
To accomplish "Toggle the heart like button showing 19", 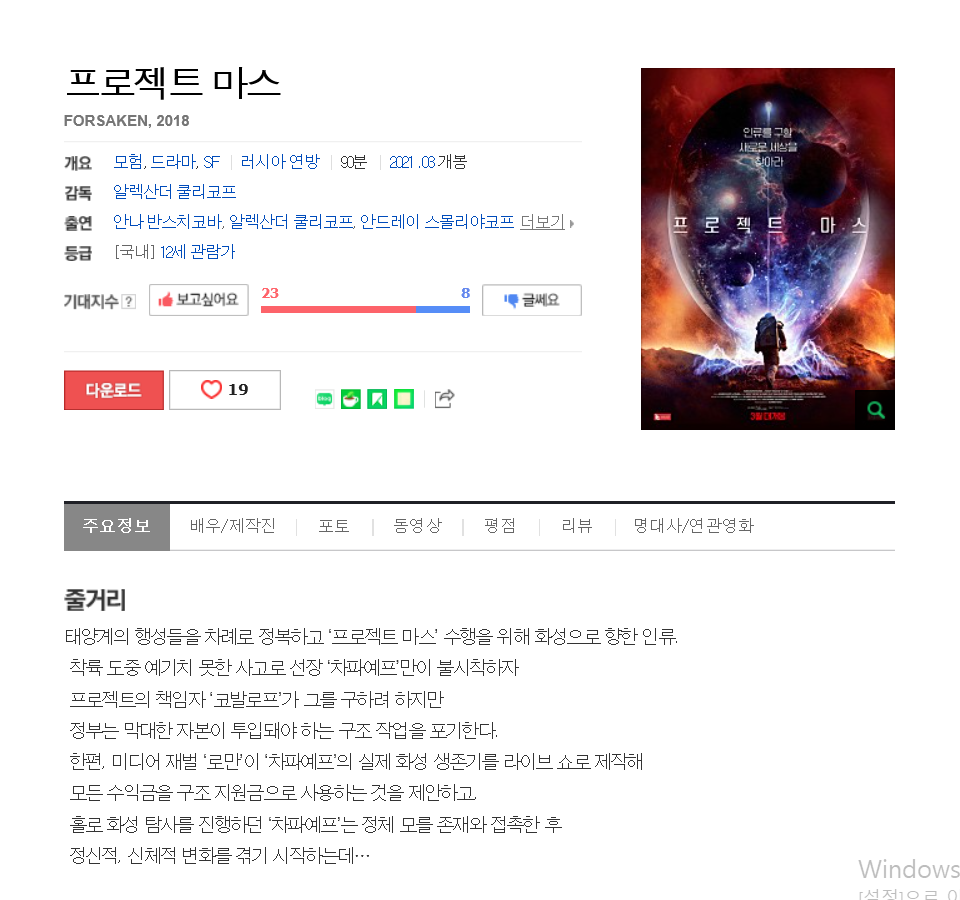I will pos(225,389).
